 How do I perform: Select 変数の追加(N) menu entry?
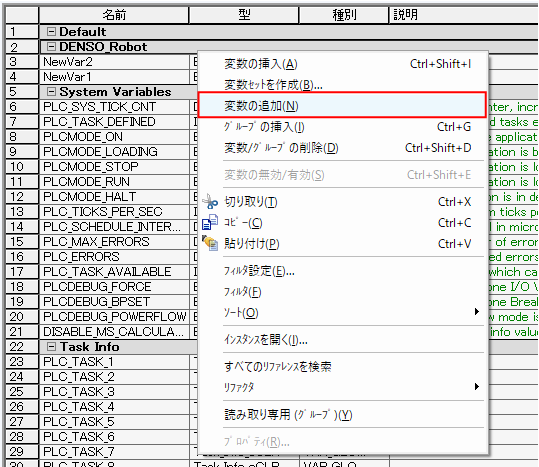point(342,105)
